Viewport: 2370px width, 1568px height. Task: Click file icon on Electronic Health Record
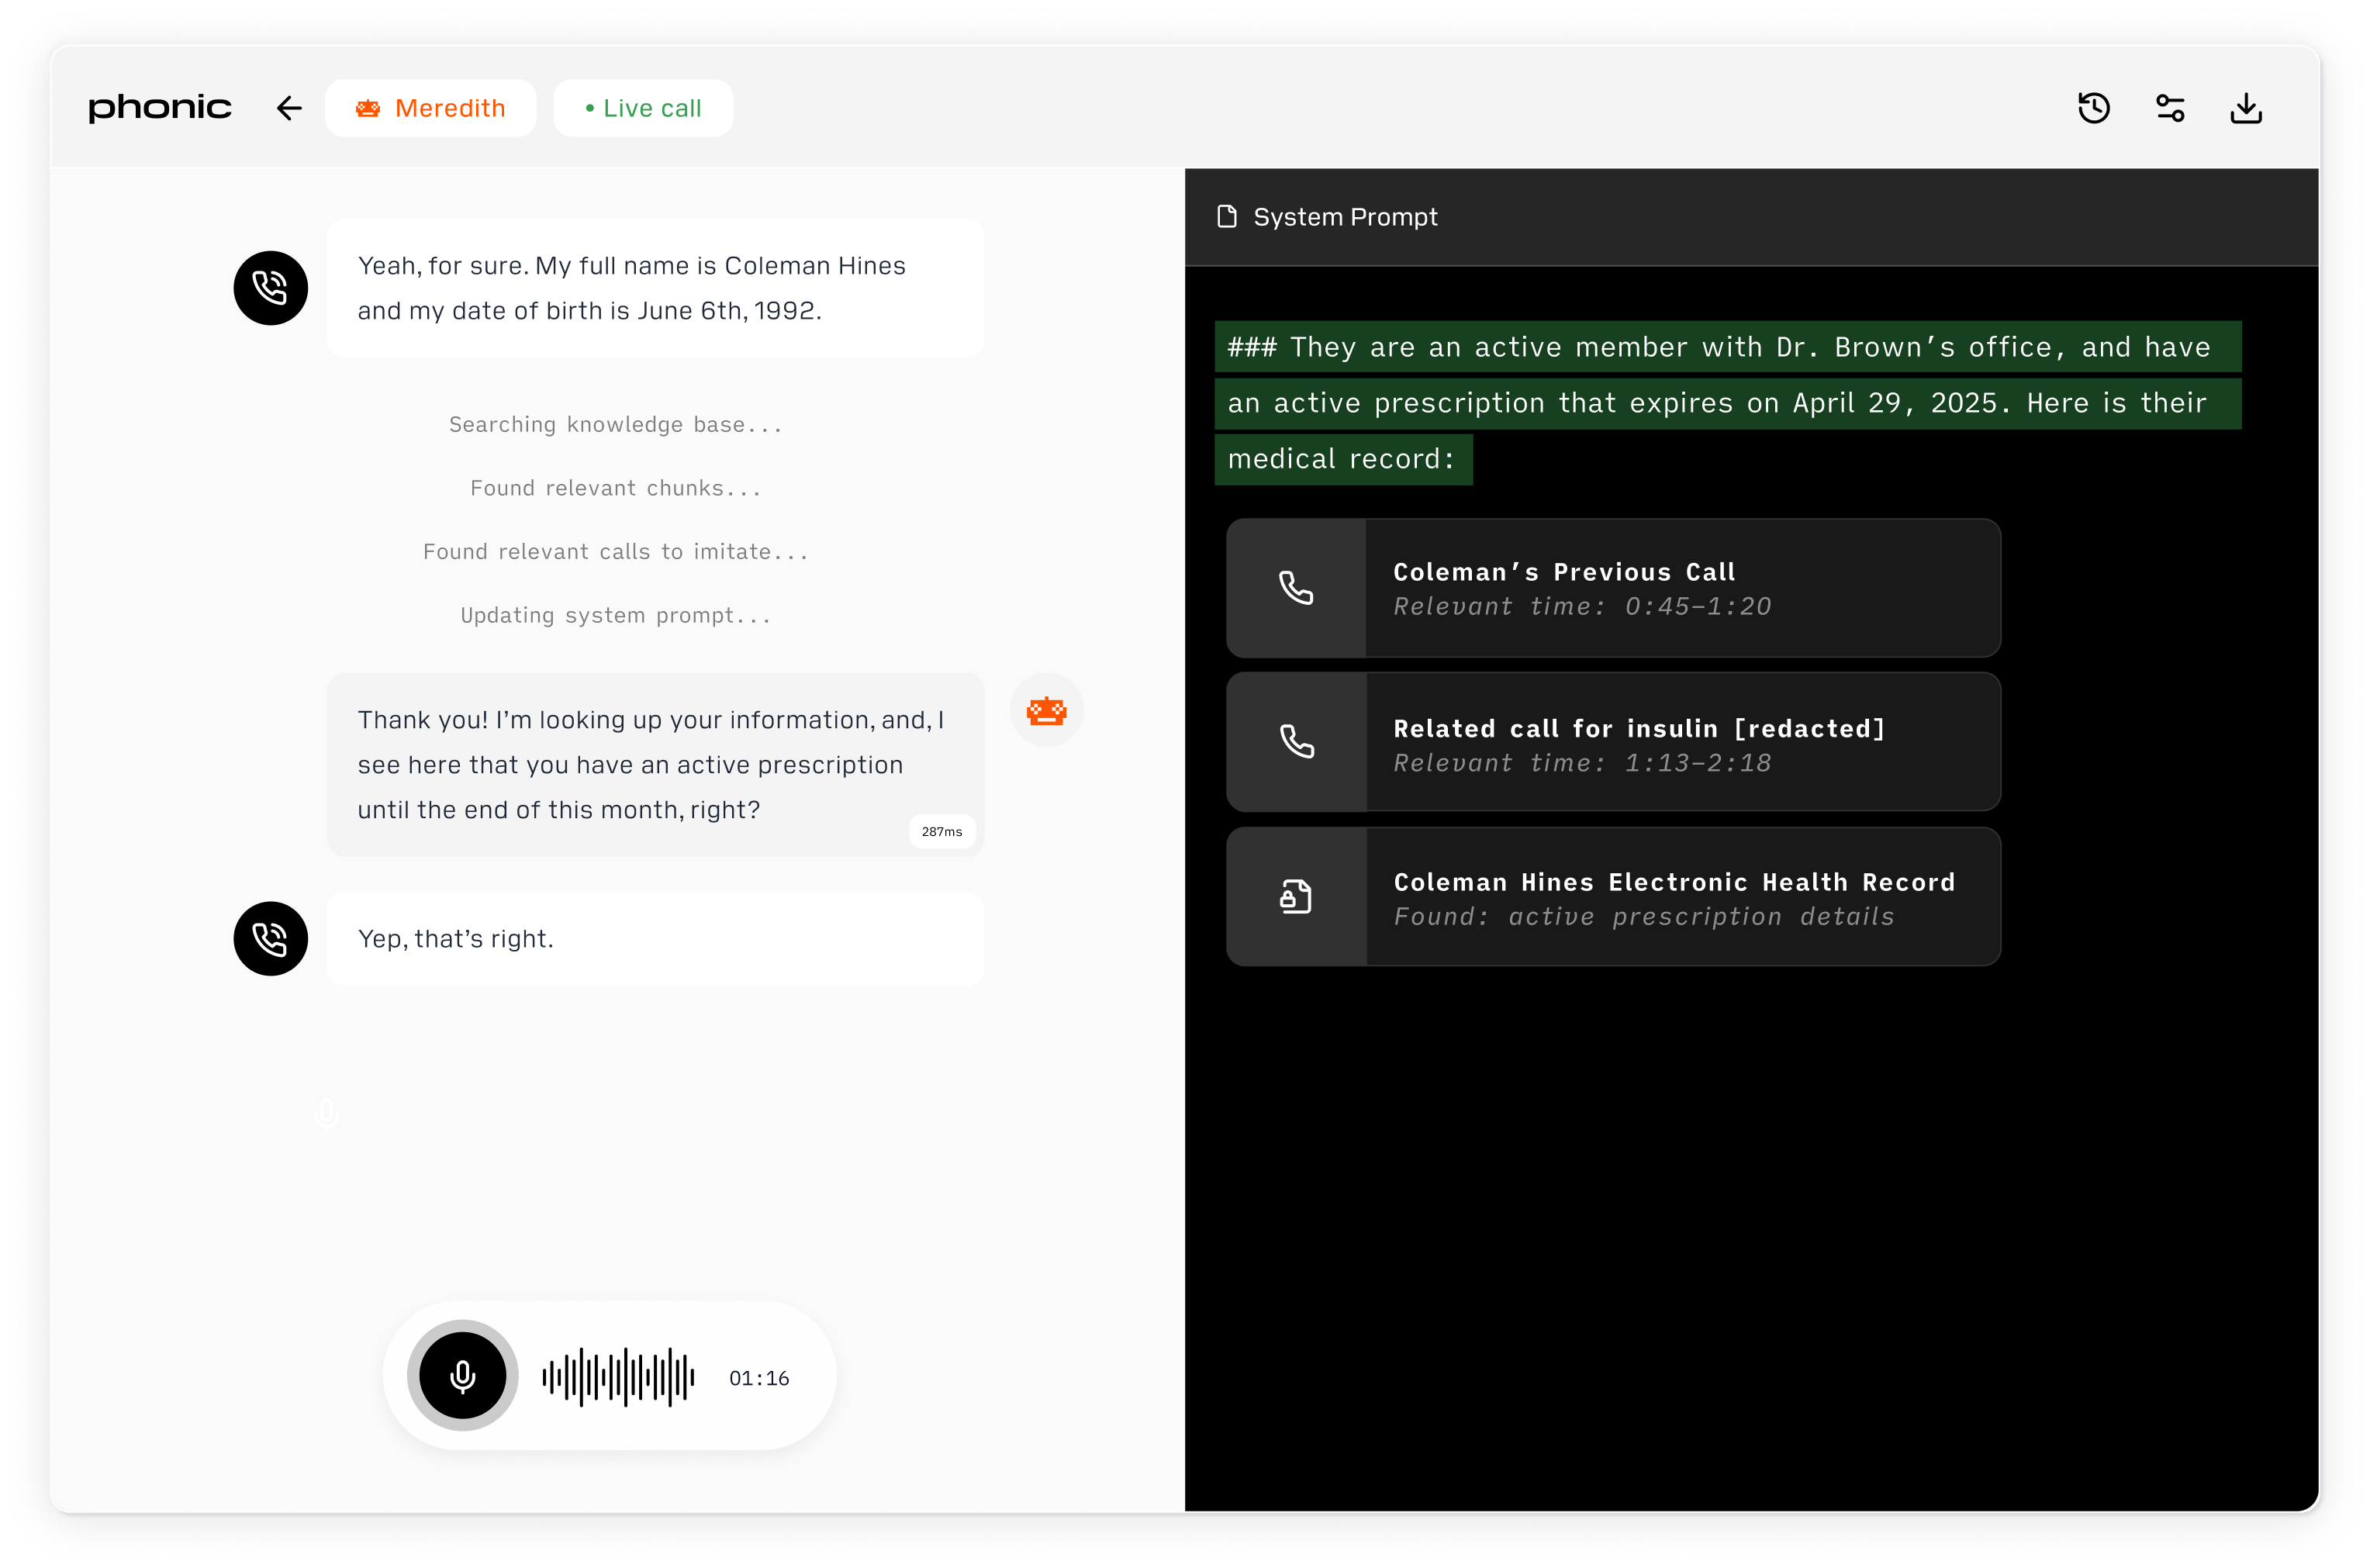[1296, 897]
